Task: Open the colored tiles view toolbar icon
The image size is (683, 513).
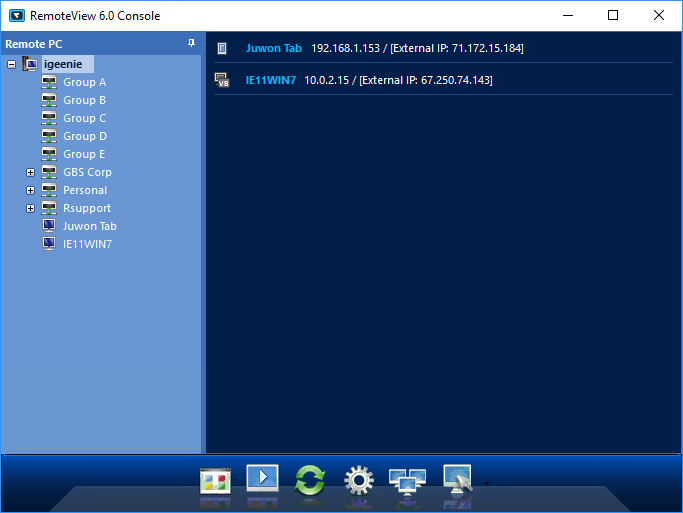Action: tap(215, 481)
